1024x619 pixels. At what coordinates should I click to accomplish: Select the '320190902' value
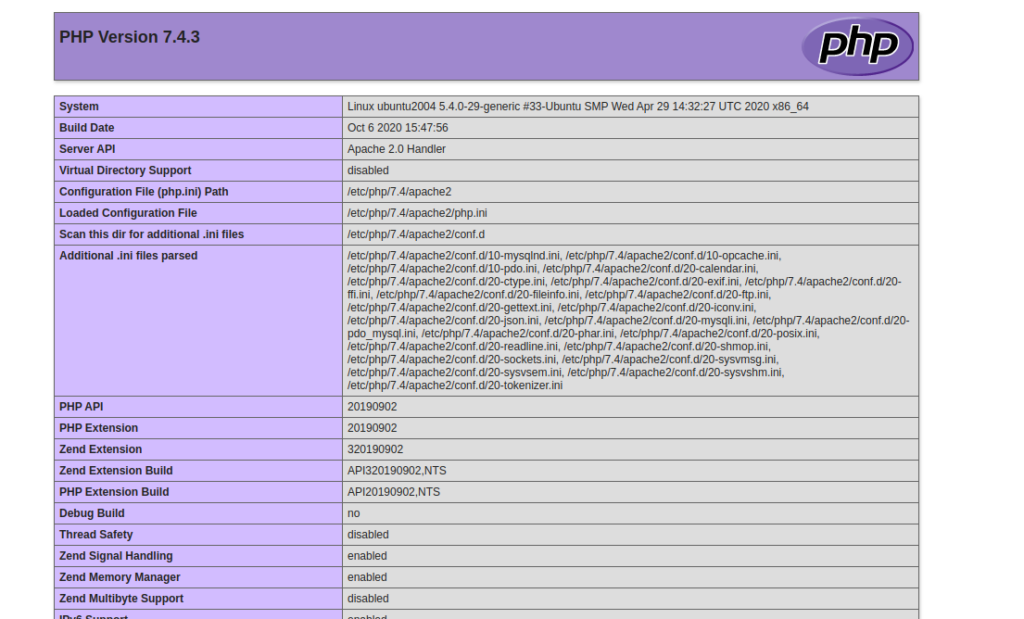tap(376, 449)
